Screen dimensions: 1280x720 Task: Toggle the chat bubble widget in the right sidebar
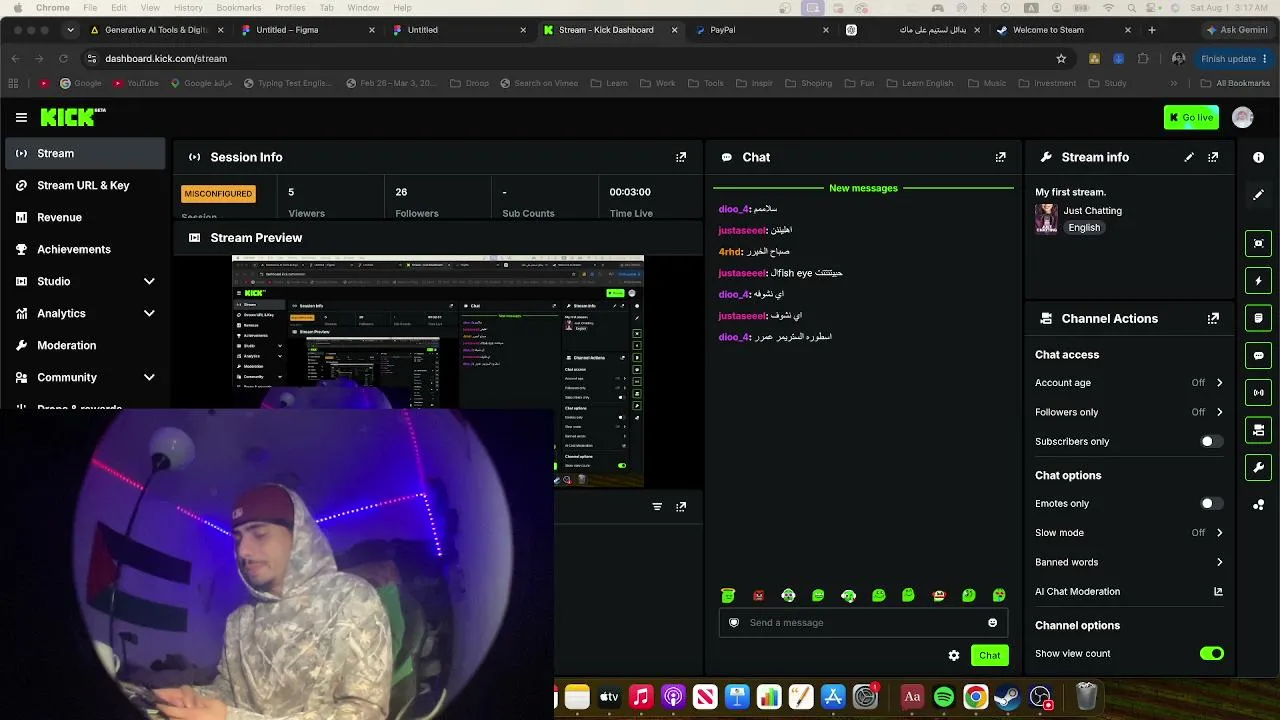[x=1258, y=355]
